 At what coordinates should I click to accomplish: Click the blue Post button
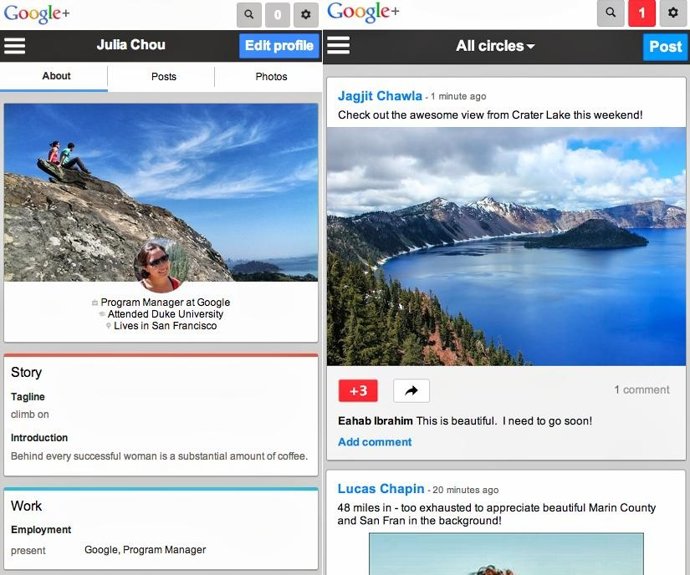(x=665, y=47)
